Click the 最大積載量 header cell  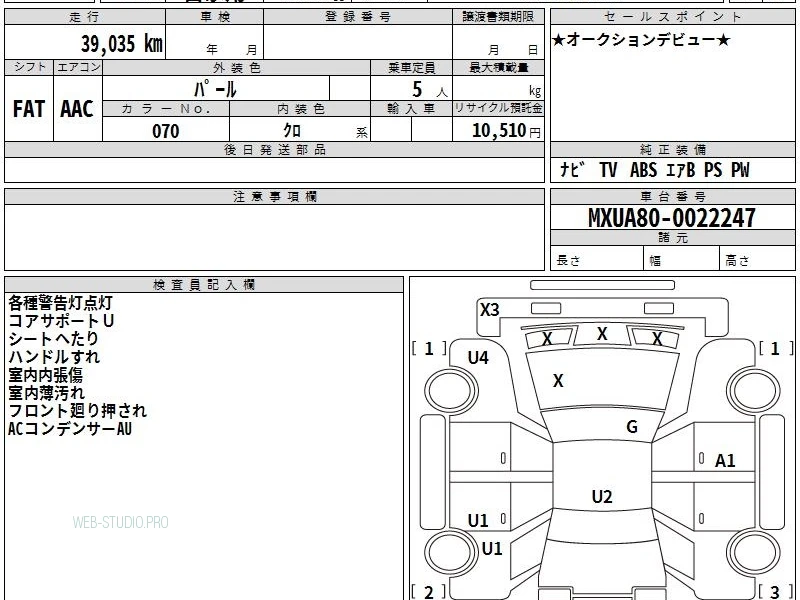pos(498,67)
